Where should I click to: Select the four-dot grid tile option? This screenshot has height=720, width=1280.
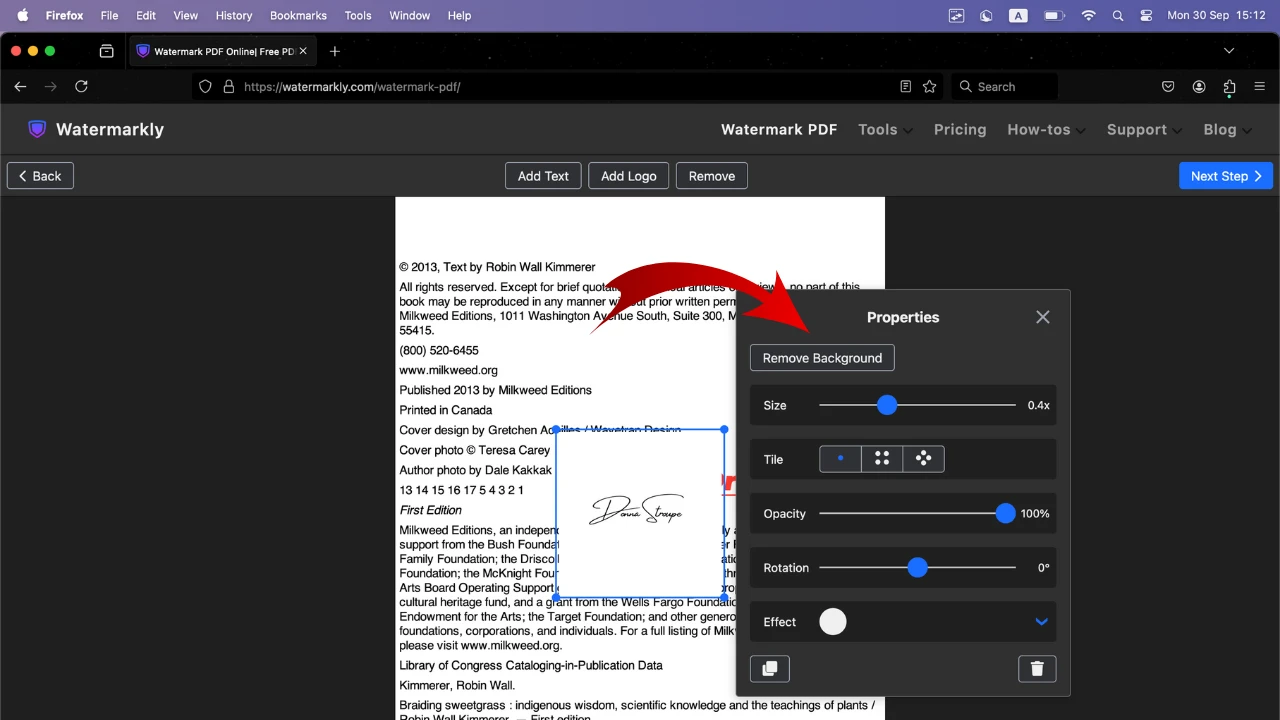pos(882,459)
